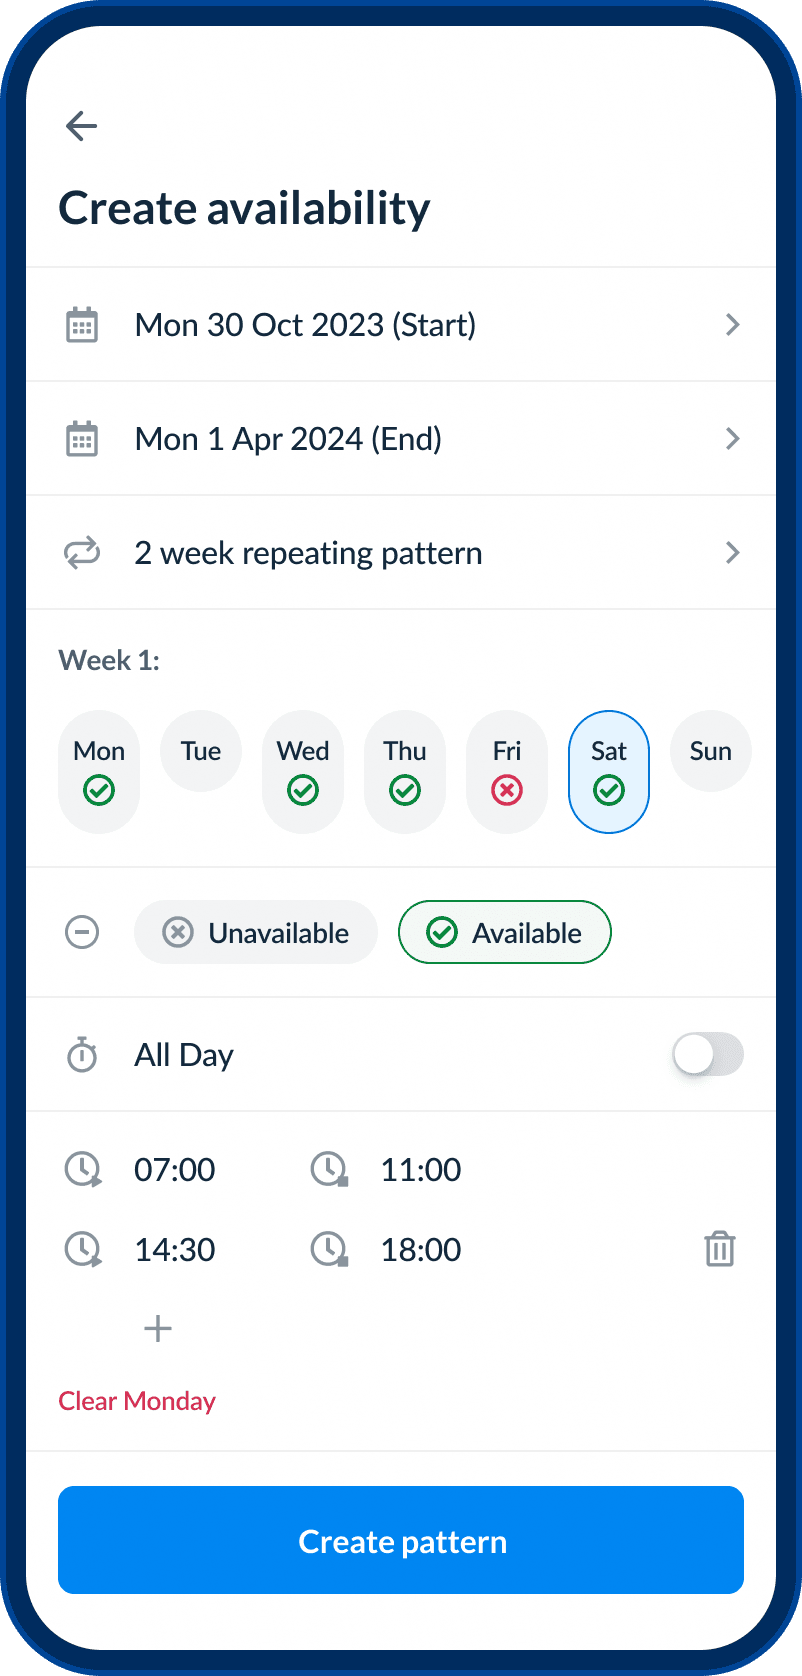Tap the back arrow icon
This screenshot has width=802, height=1676.
click(x=81, y=126)
